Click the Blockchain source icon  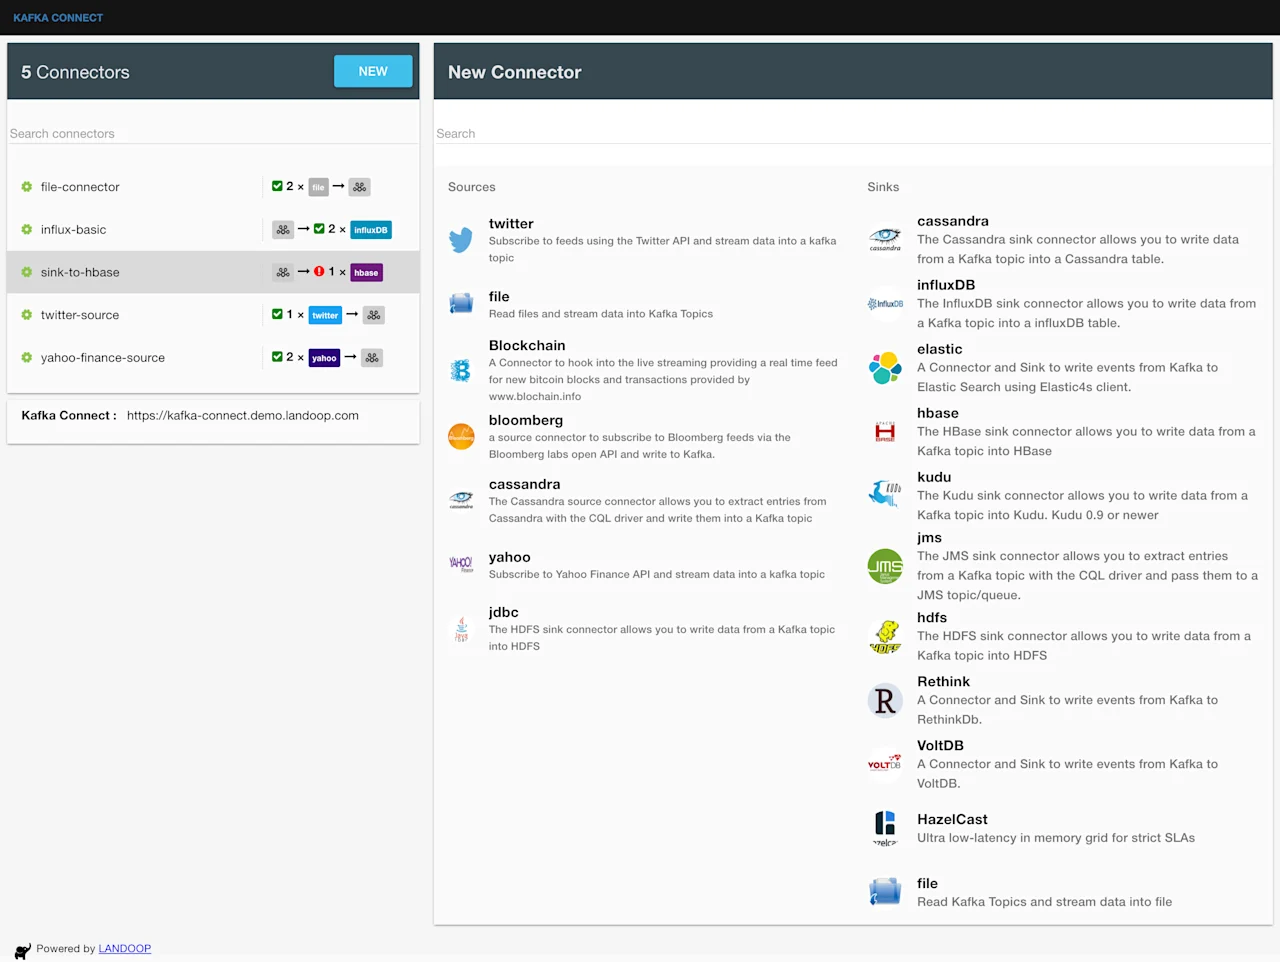coord(461,371)
